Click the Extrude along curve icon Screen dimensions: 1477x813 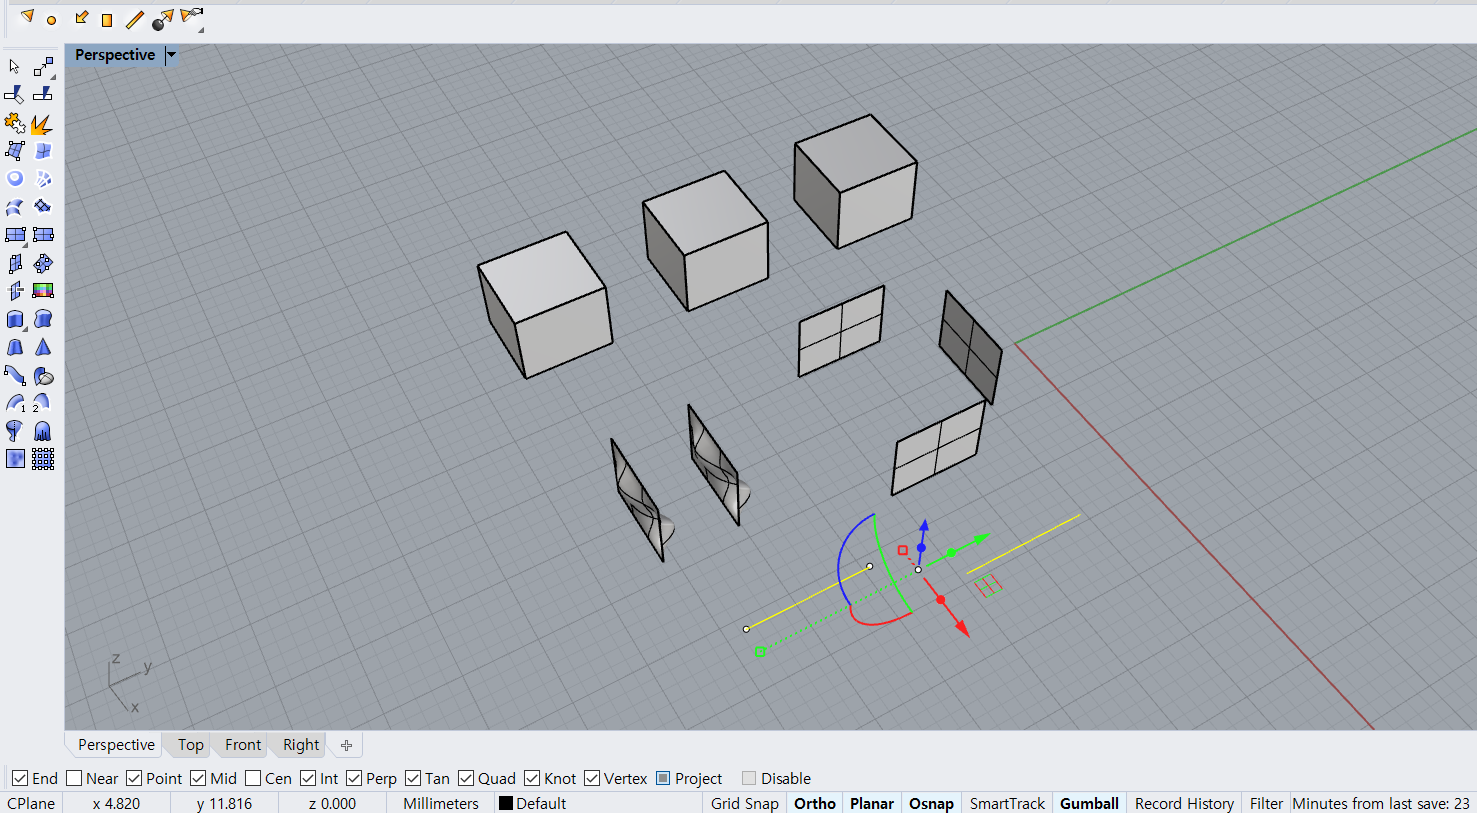pos(43,319)
